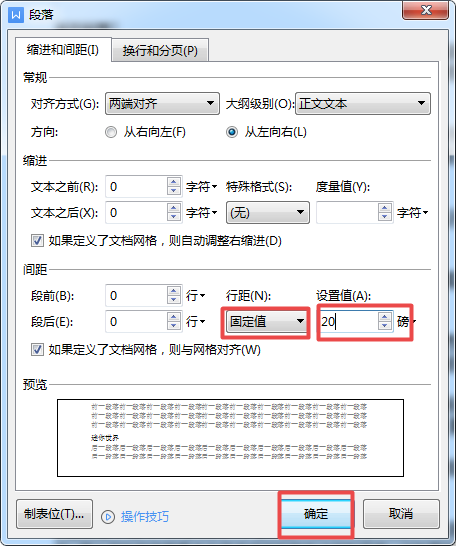Screen dimensions: 456x546
Task: Increase 文本之后 indent with up arrow
Action: [x=174, y=208]
